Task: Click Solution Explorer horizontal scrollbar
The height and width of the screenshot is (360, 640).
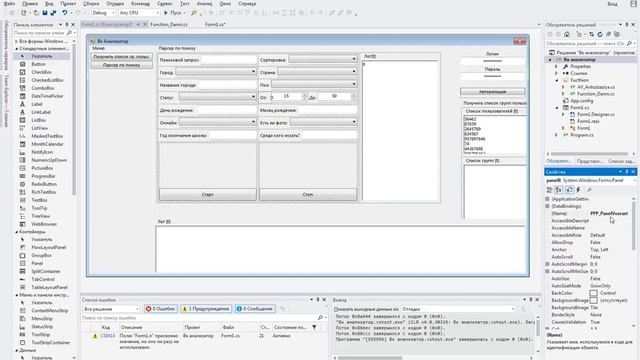Action: click(590, 154)
